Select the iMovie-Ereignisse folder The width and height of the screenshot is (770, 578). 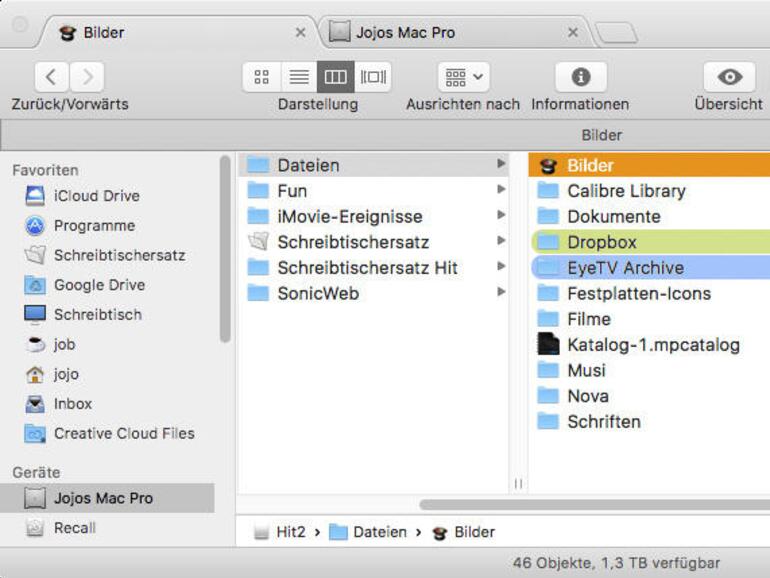pyautogui.click(x=373, y=217)
